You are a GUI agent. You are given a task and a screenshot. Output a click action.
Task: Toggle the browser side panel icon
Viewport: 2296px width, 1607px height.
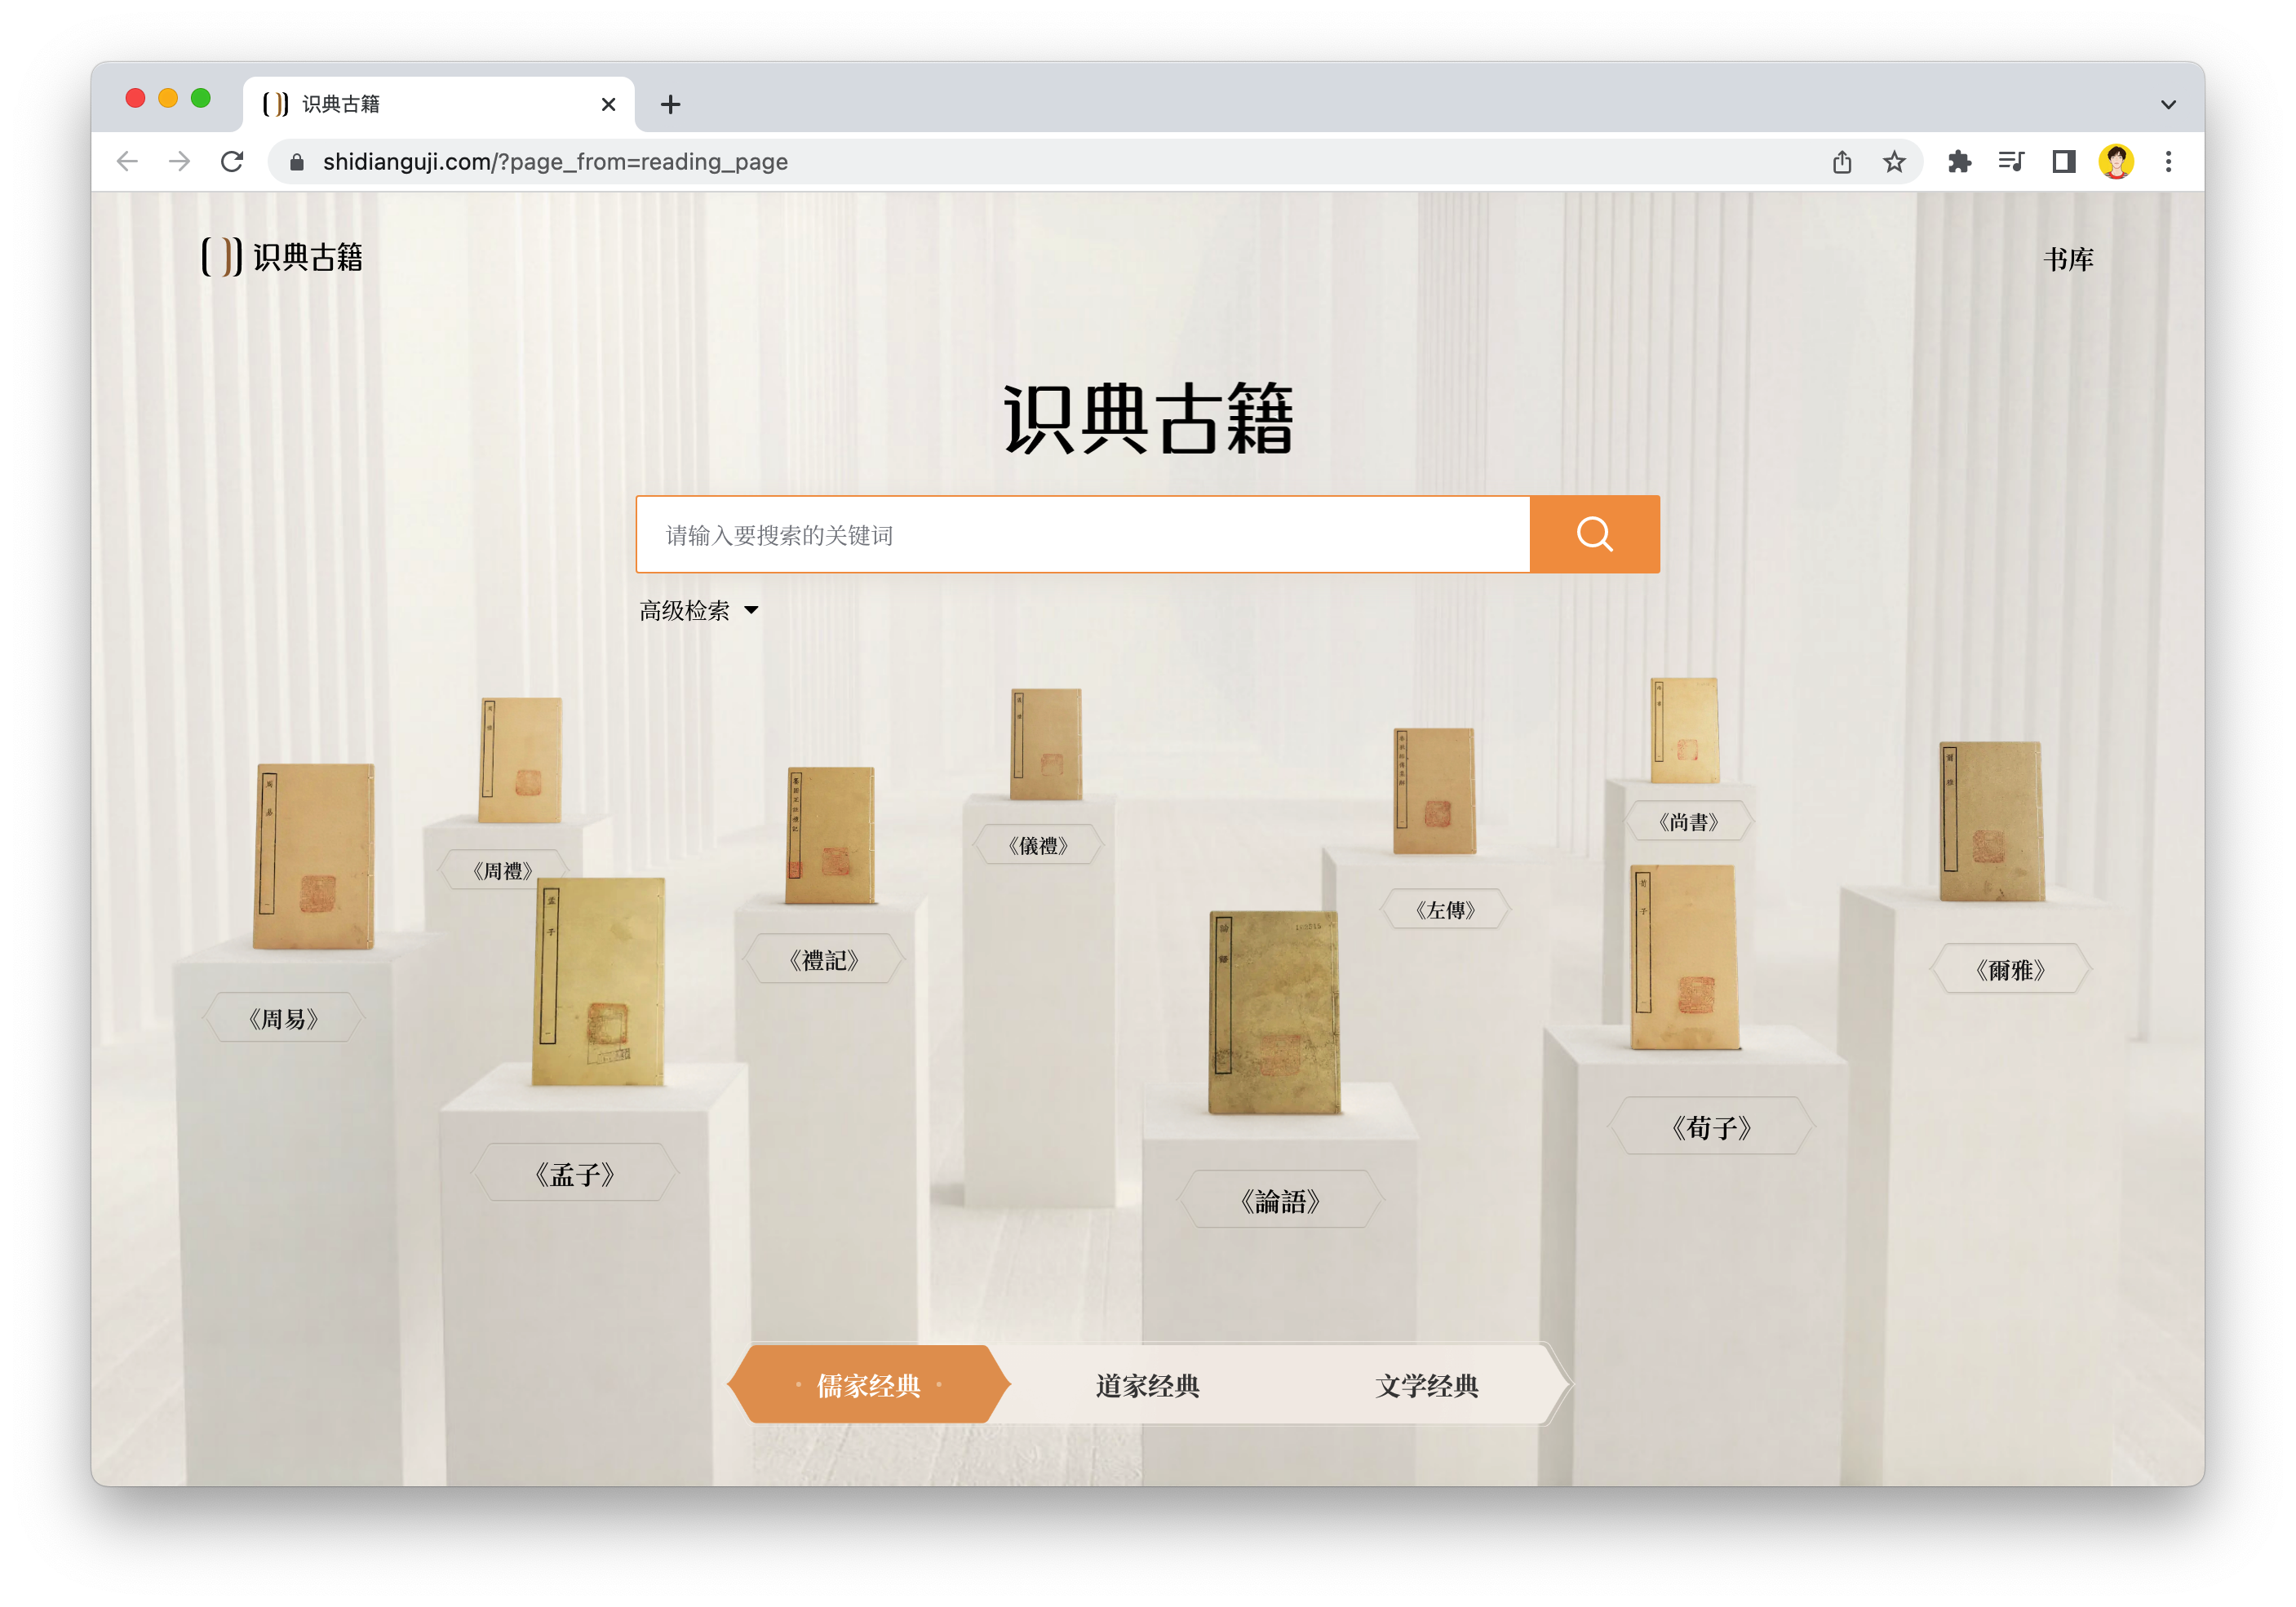pyautogui.click(x=2063, y=161)
